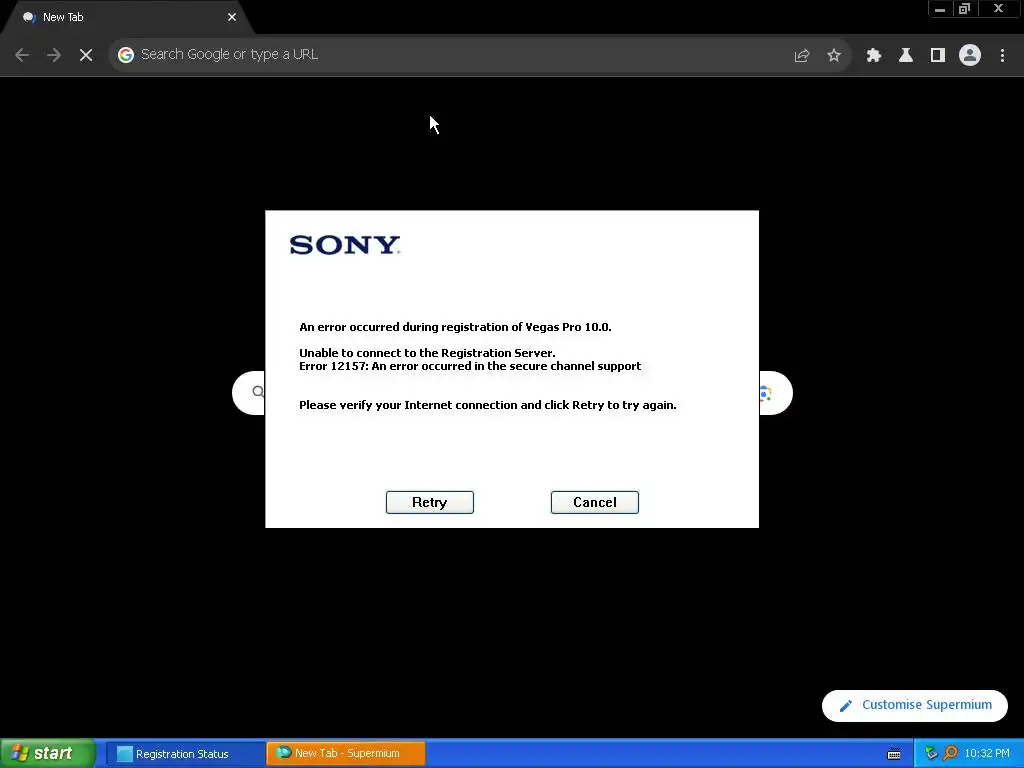Click Cancel in the registration error dialog
Viewport: 1024px width, 768px height.
594,502
